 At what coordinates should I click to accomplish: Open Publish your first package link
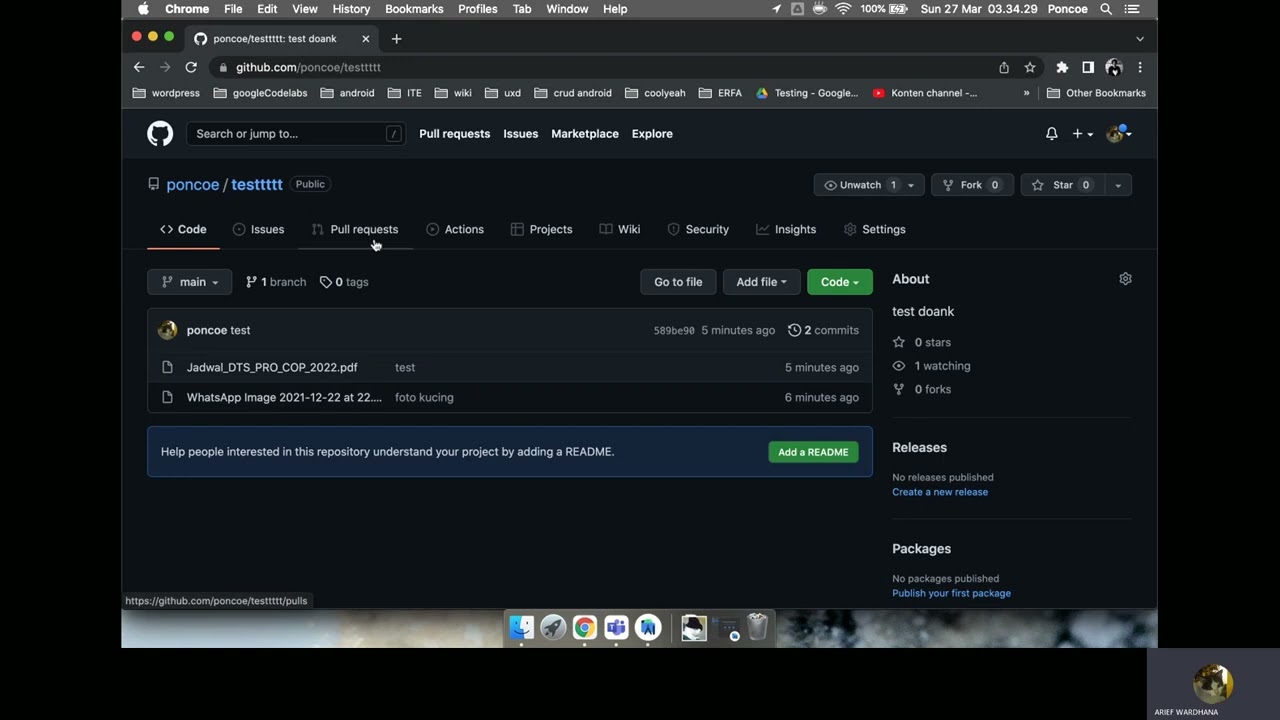click(951, 593)
